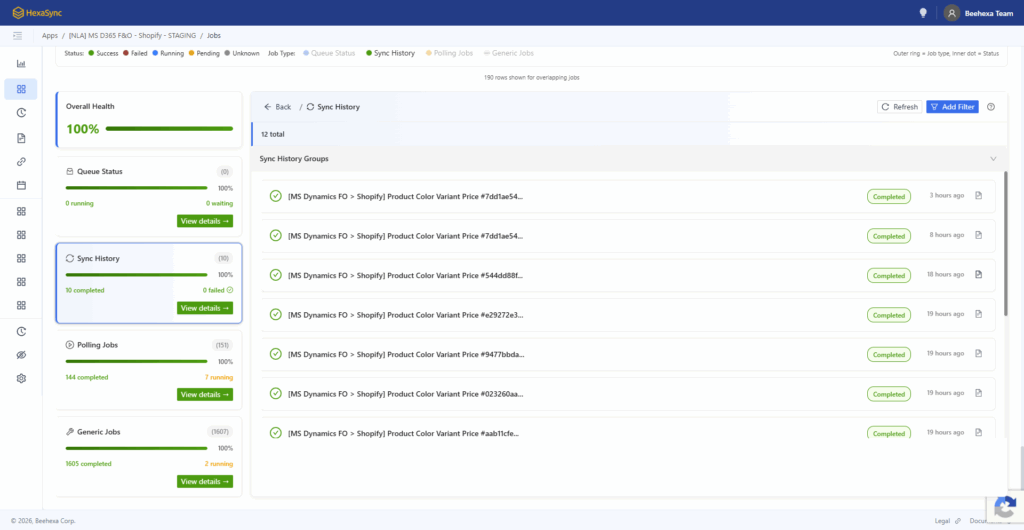The width and height of the screenshot is (1024, 530).
Task: Click the '10 completed' text in Sync History
Action: click(85, 290)
